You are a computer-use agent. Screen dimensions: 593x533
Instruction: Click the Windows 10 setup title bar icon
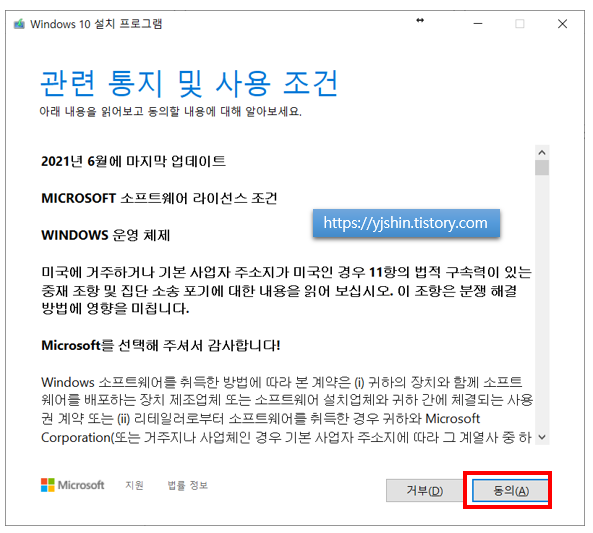pyautogui.click(x=19, y=24)
